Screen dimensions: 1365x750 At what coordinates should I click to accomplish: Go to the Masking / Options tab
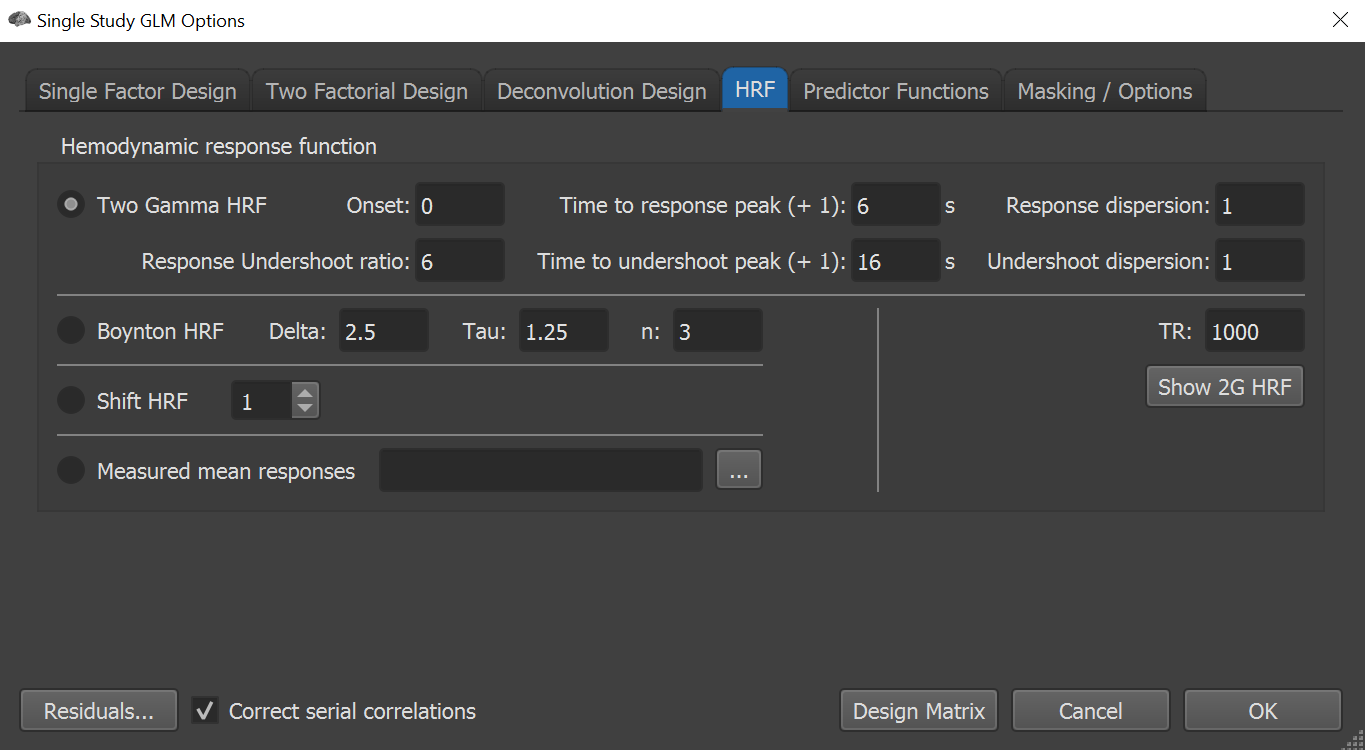pyautogui.click(x=1104, y=91)
